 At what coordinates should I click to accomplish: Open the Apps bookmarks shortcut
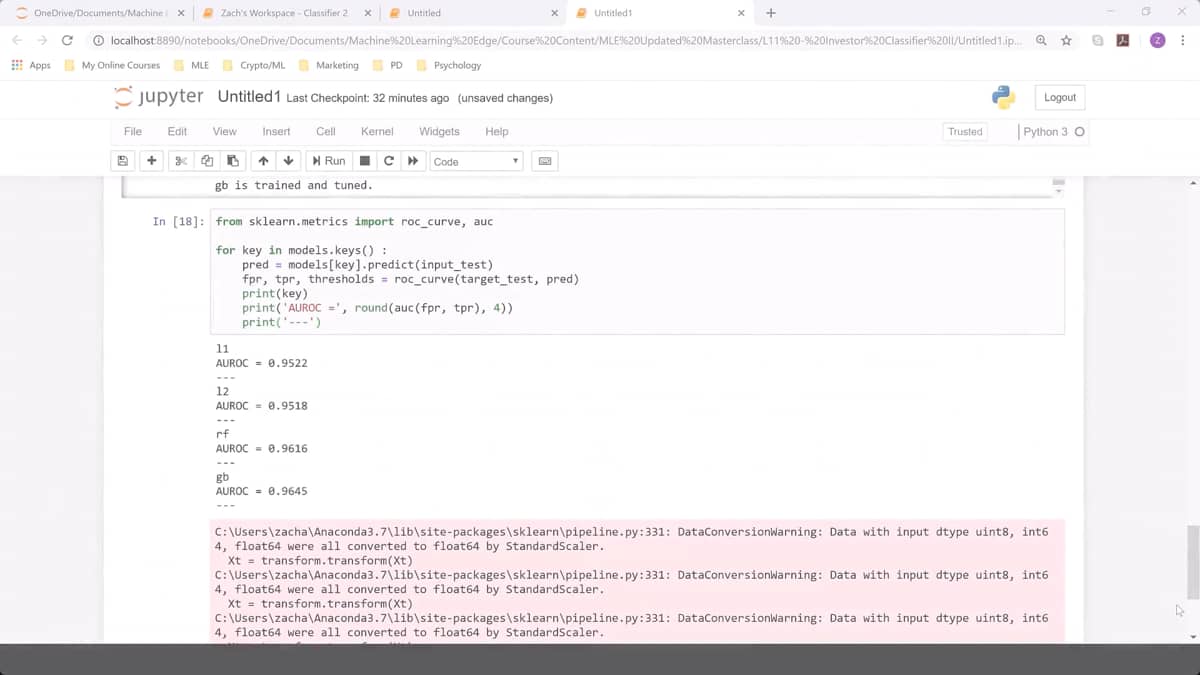tap(31, 65)
